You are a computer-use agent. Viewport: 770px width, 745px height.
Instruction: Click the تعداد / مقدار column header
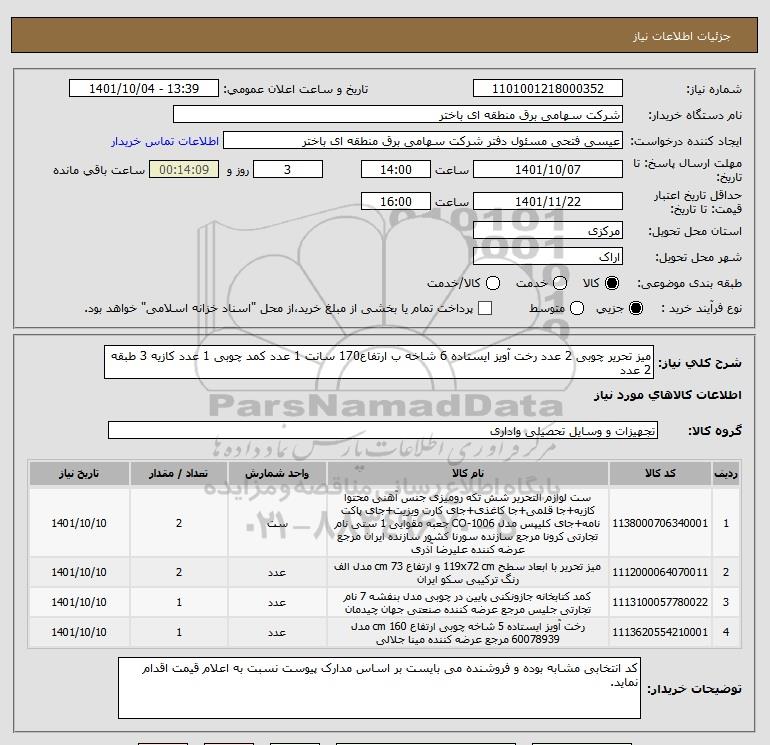tap(179, 473)
